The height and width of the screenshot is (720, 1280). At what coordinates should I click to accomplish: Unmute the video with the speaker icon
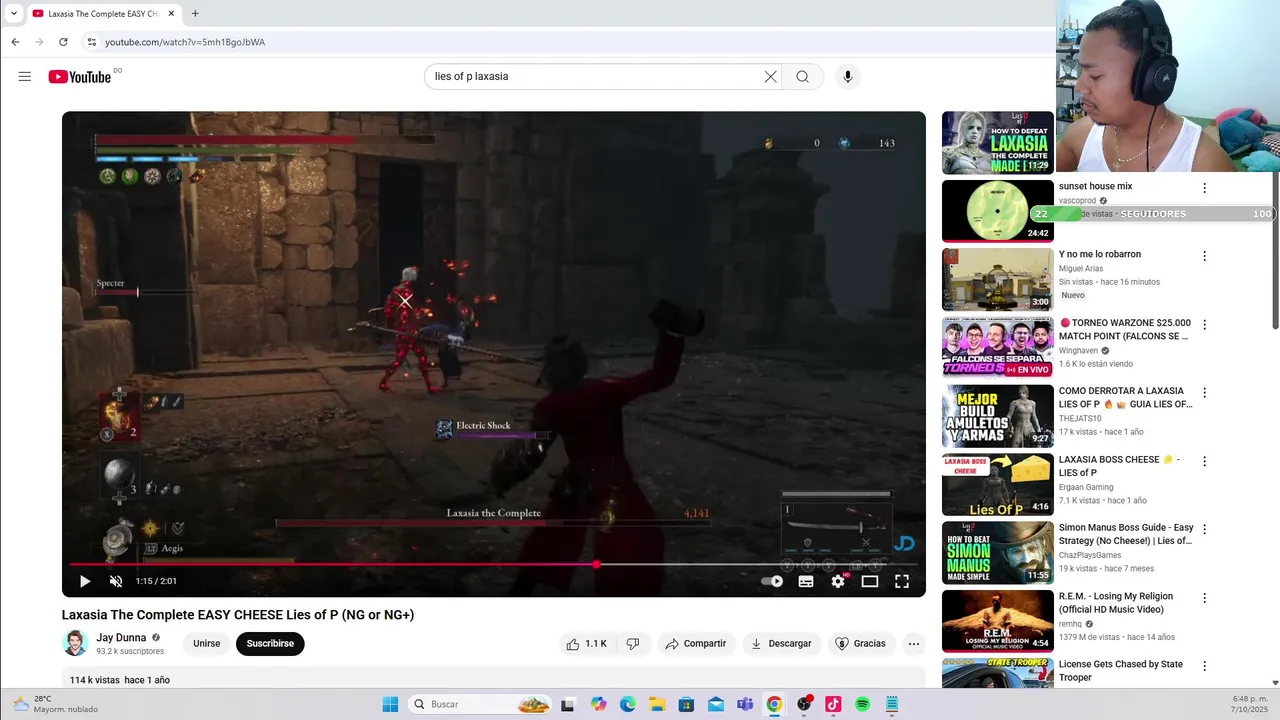(x=116, y=581)
